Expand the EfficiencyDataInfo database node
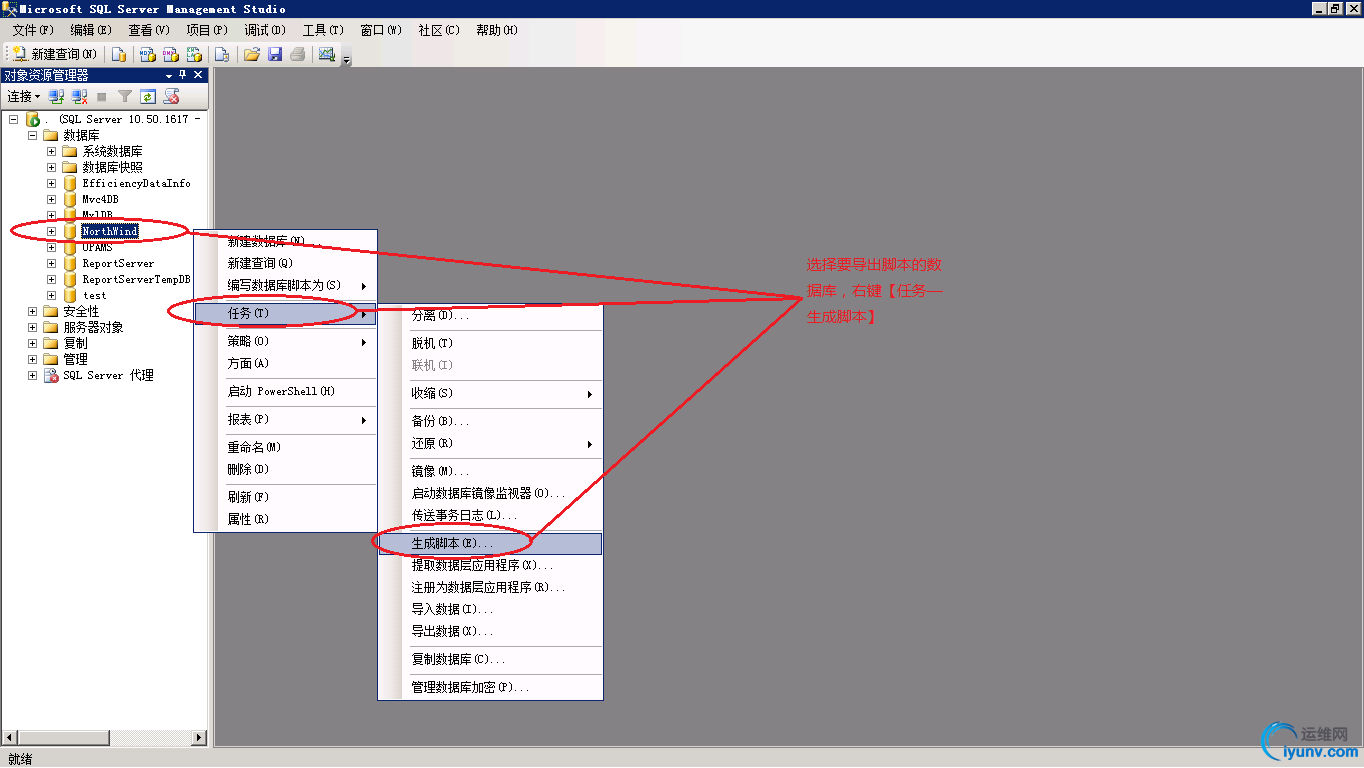 [x=51, y=183]
